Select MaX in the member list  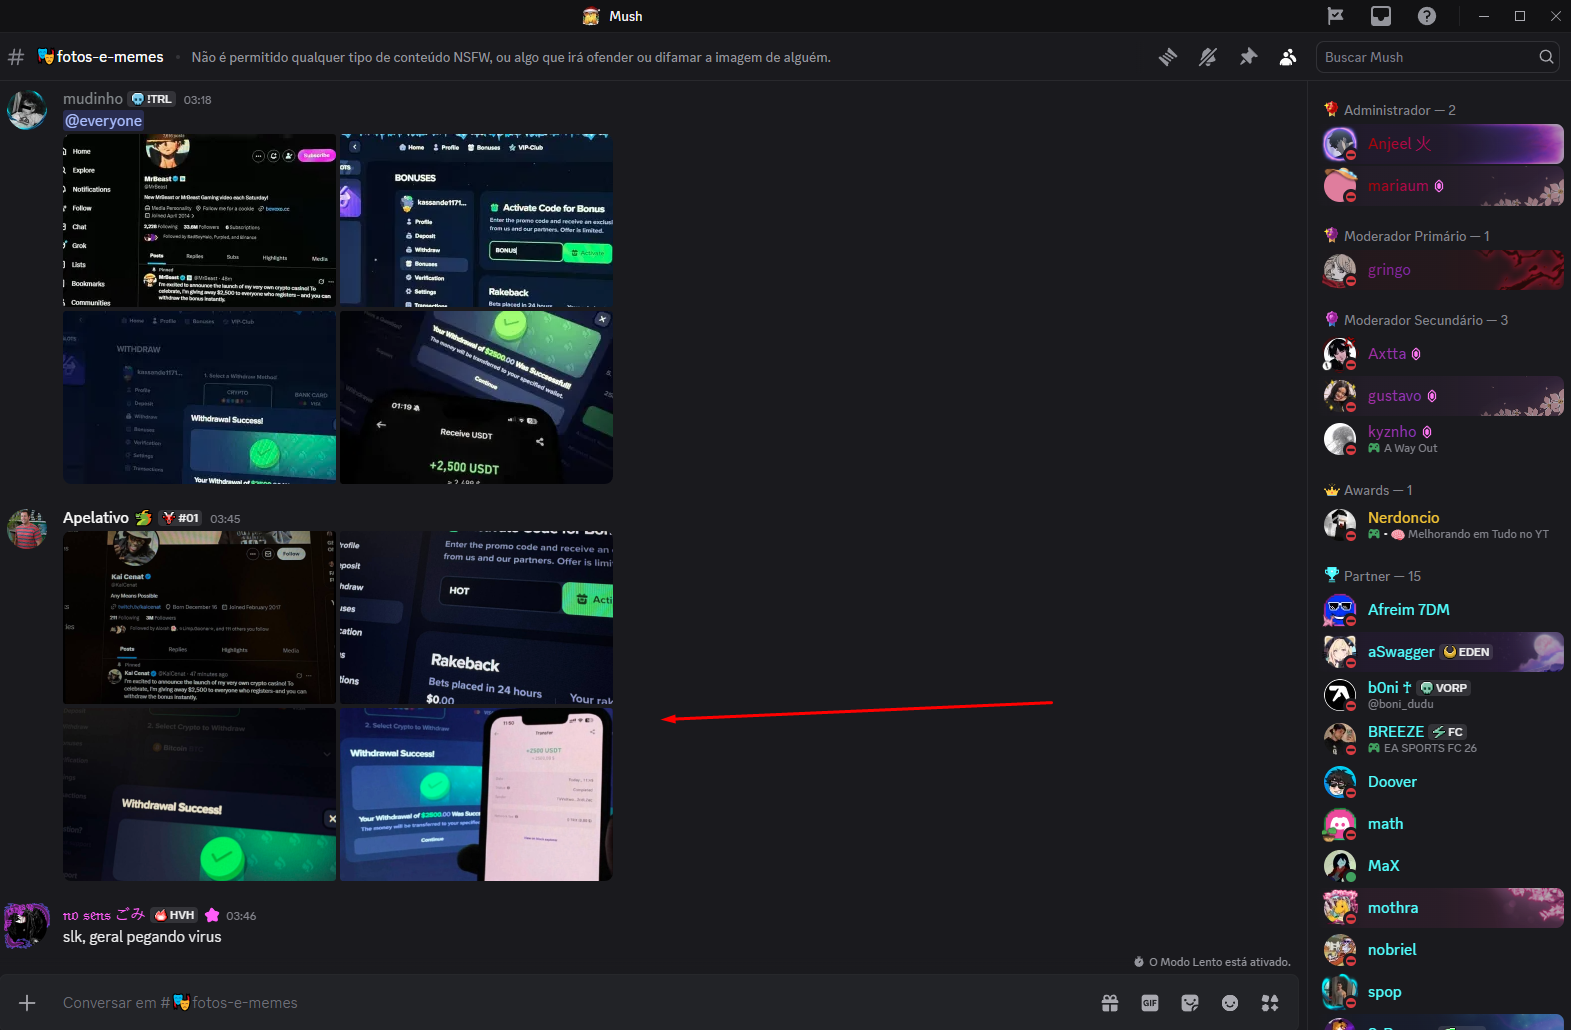1443,866
